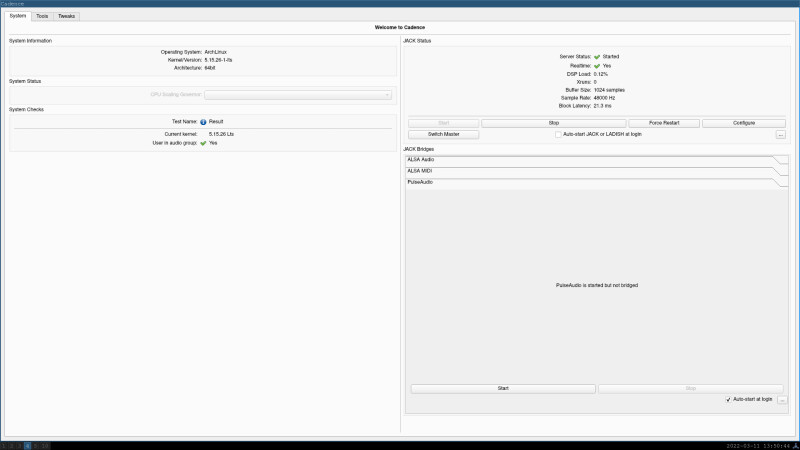Switch to the System tab
800x450 pixels.
click(x=18, y=16)
